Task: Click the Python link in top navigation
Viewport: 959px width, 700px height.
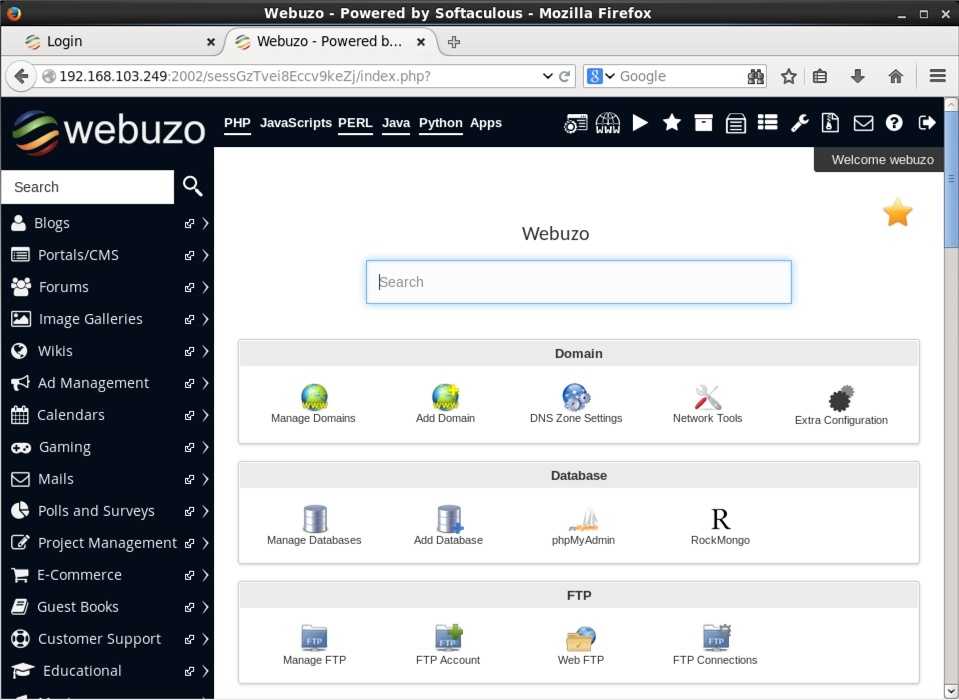Action: pyautogui.click(x=440, y=123)
